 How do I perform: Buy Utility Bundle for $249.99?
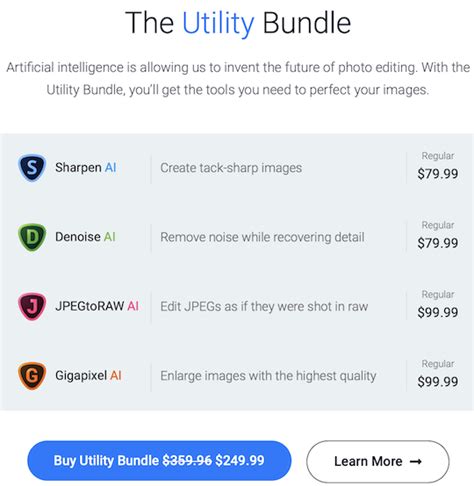click(159, 461)
